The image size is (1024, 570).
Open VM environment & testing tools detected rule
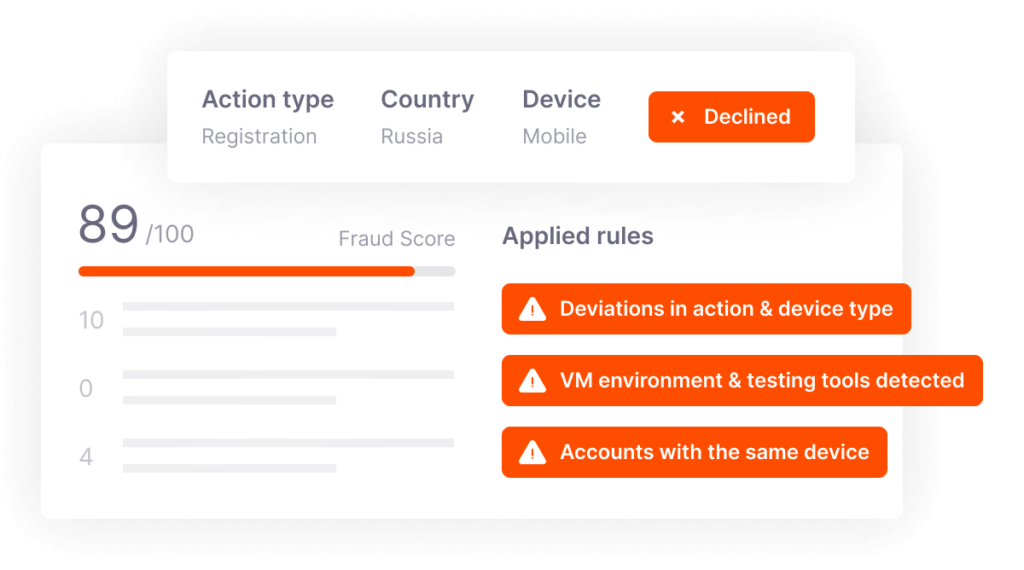tap(742, 381)
